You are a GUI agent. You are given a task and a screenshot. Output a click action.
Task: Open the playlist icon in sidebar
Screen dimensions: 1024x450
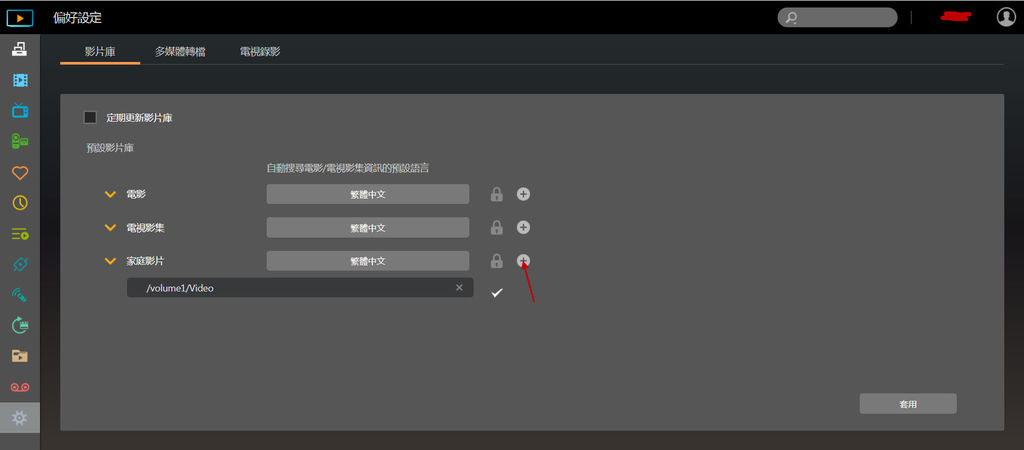[20, 233]
